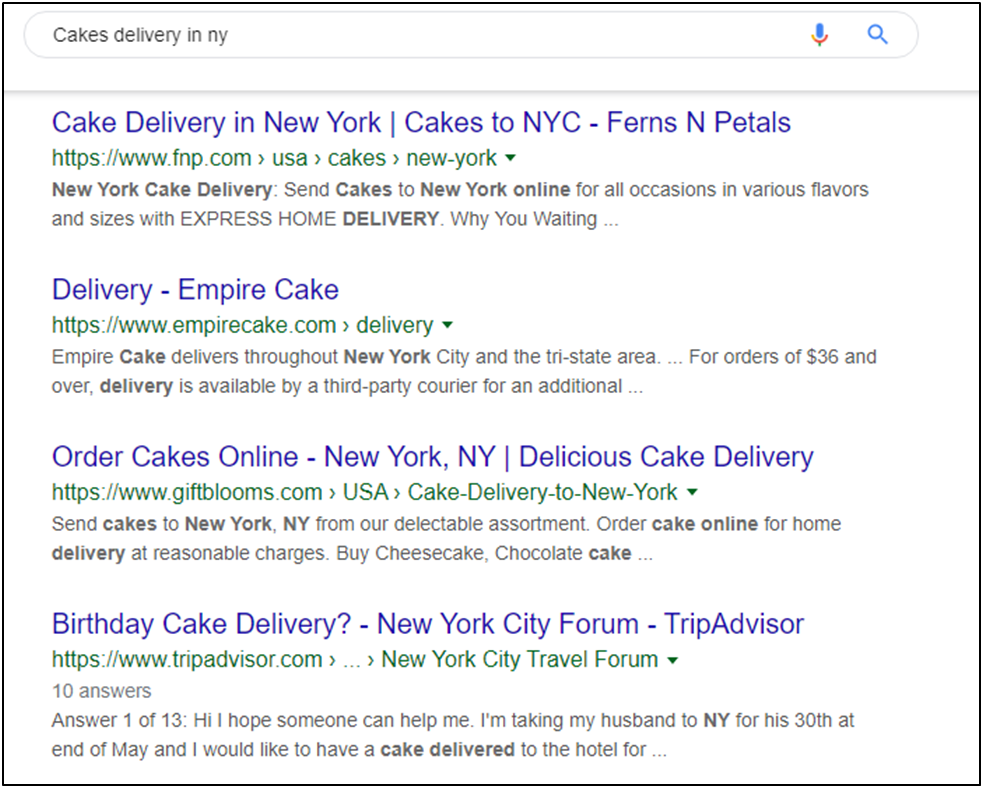Click the voice search microphone icon
This screenshot has height=788, width=983.
coord(819,34)
